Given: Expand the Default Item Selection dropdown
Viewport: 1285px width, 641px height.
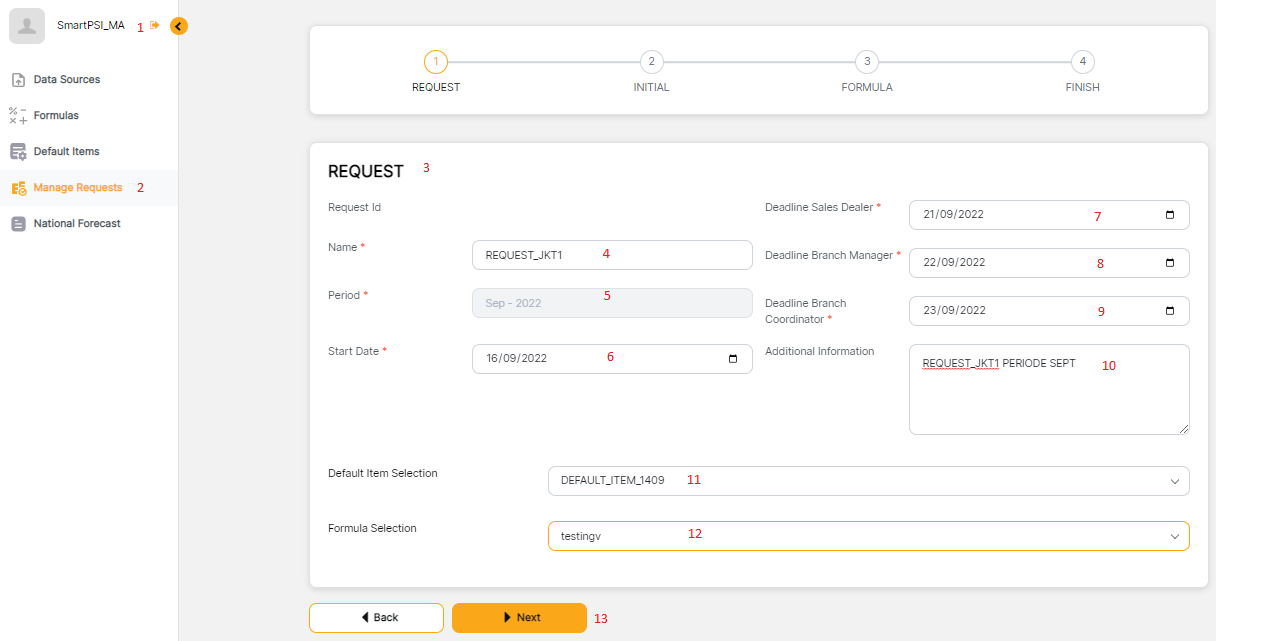Looking at the screenshot, I should pyautogui.click(x=1174, y=481).
